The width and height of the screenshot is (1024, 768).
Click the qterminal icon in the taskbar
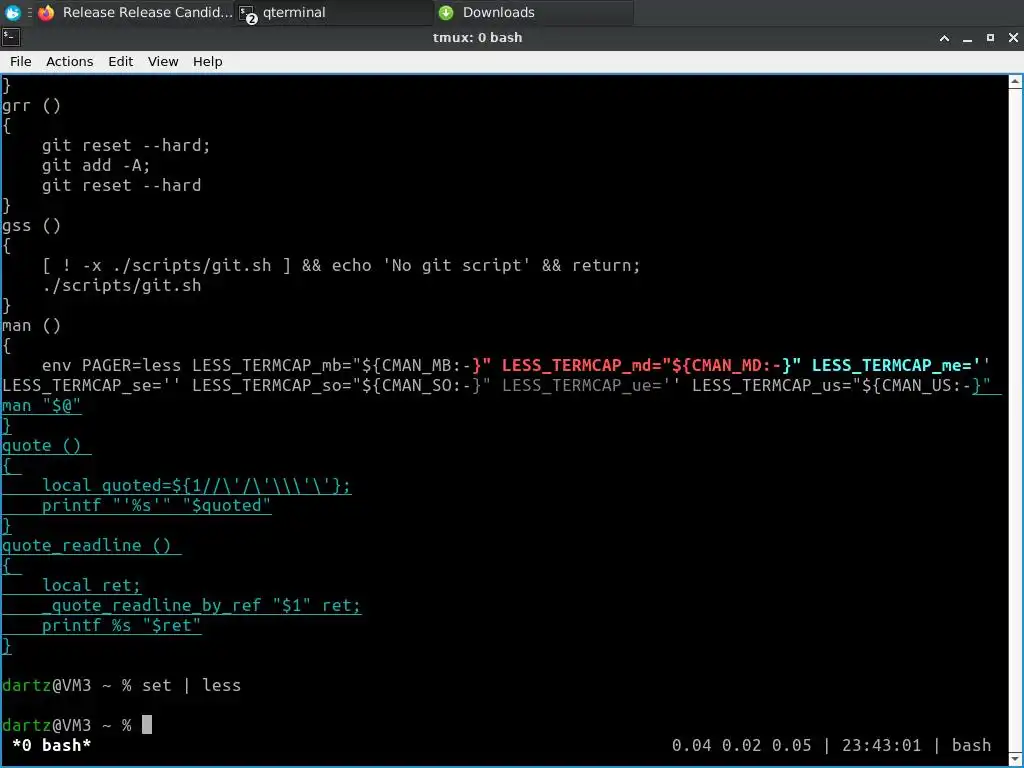[248, 14]
